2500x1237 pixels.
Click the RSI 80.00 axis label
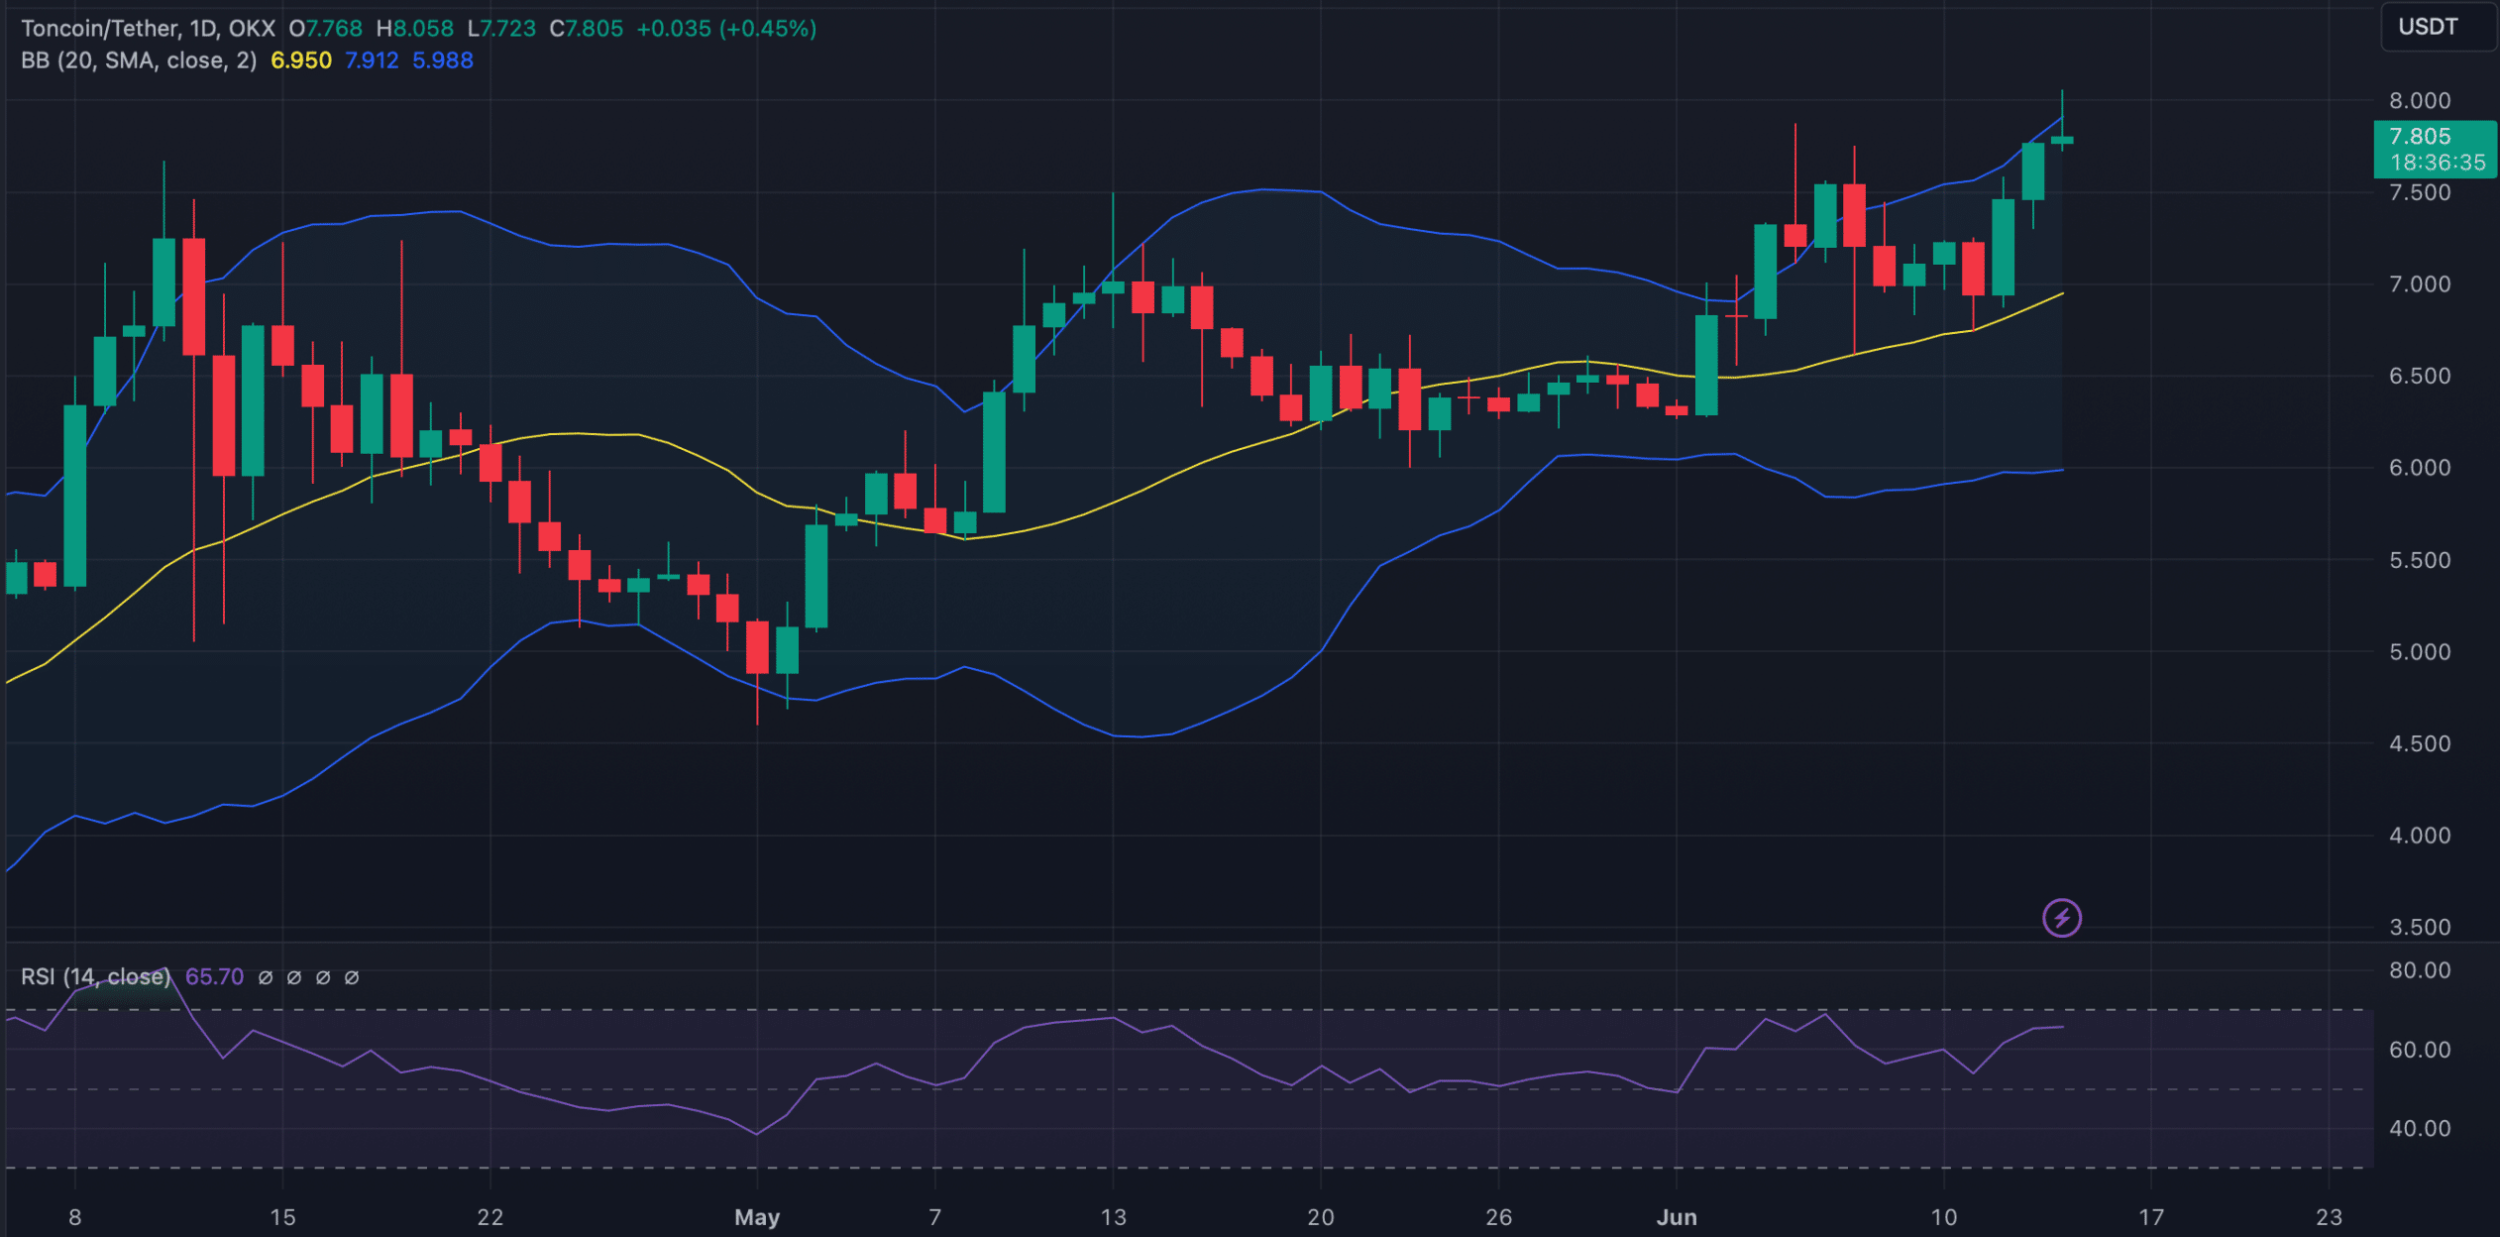[x=2420, y=970]
